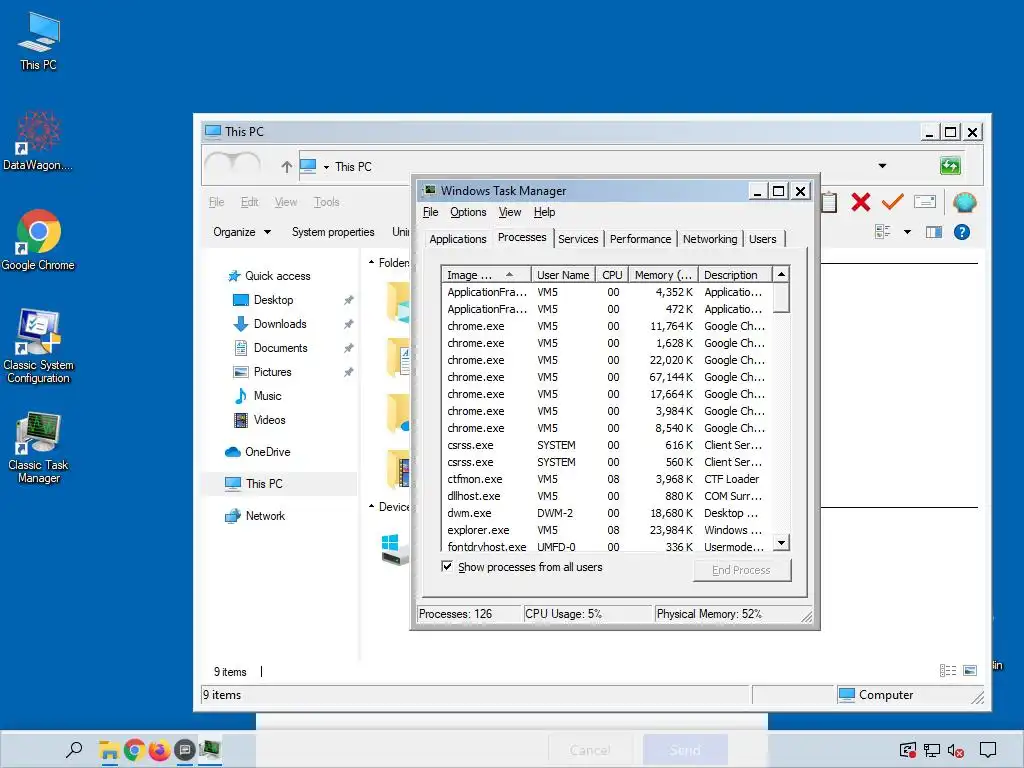
Task: Toggle Show processes from all users checkbox
Action: click(x=447, y=566)
